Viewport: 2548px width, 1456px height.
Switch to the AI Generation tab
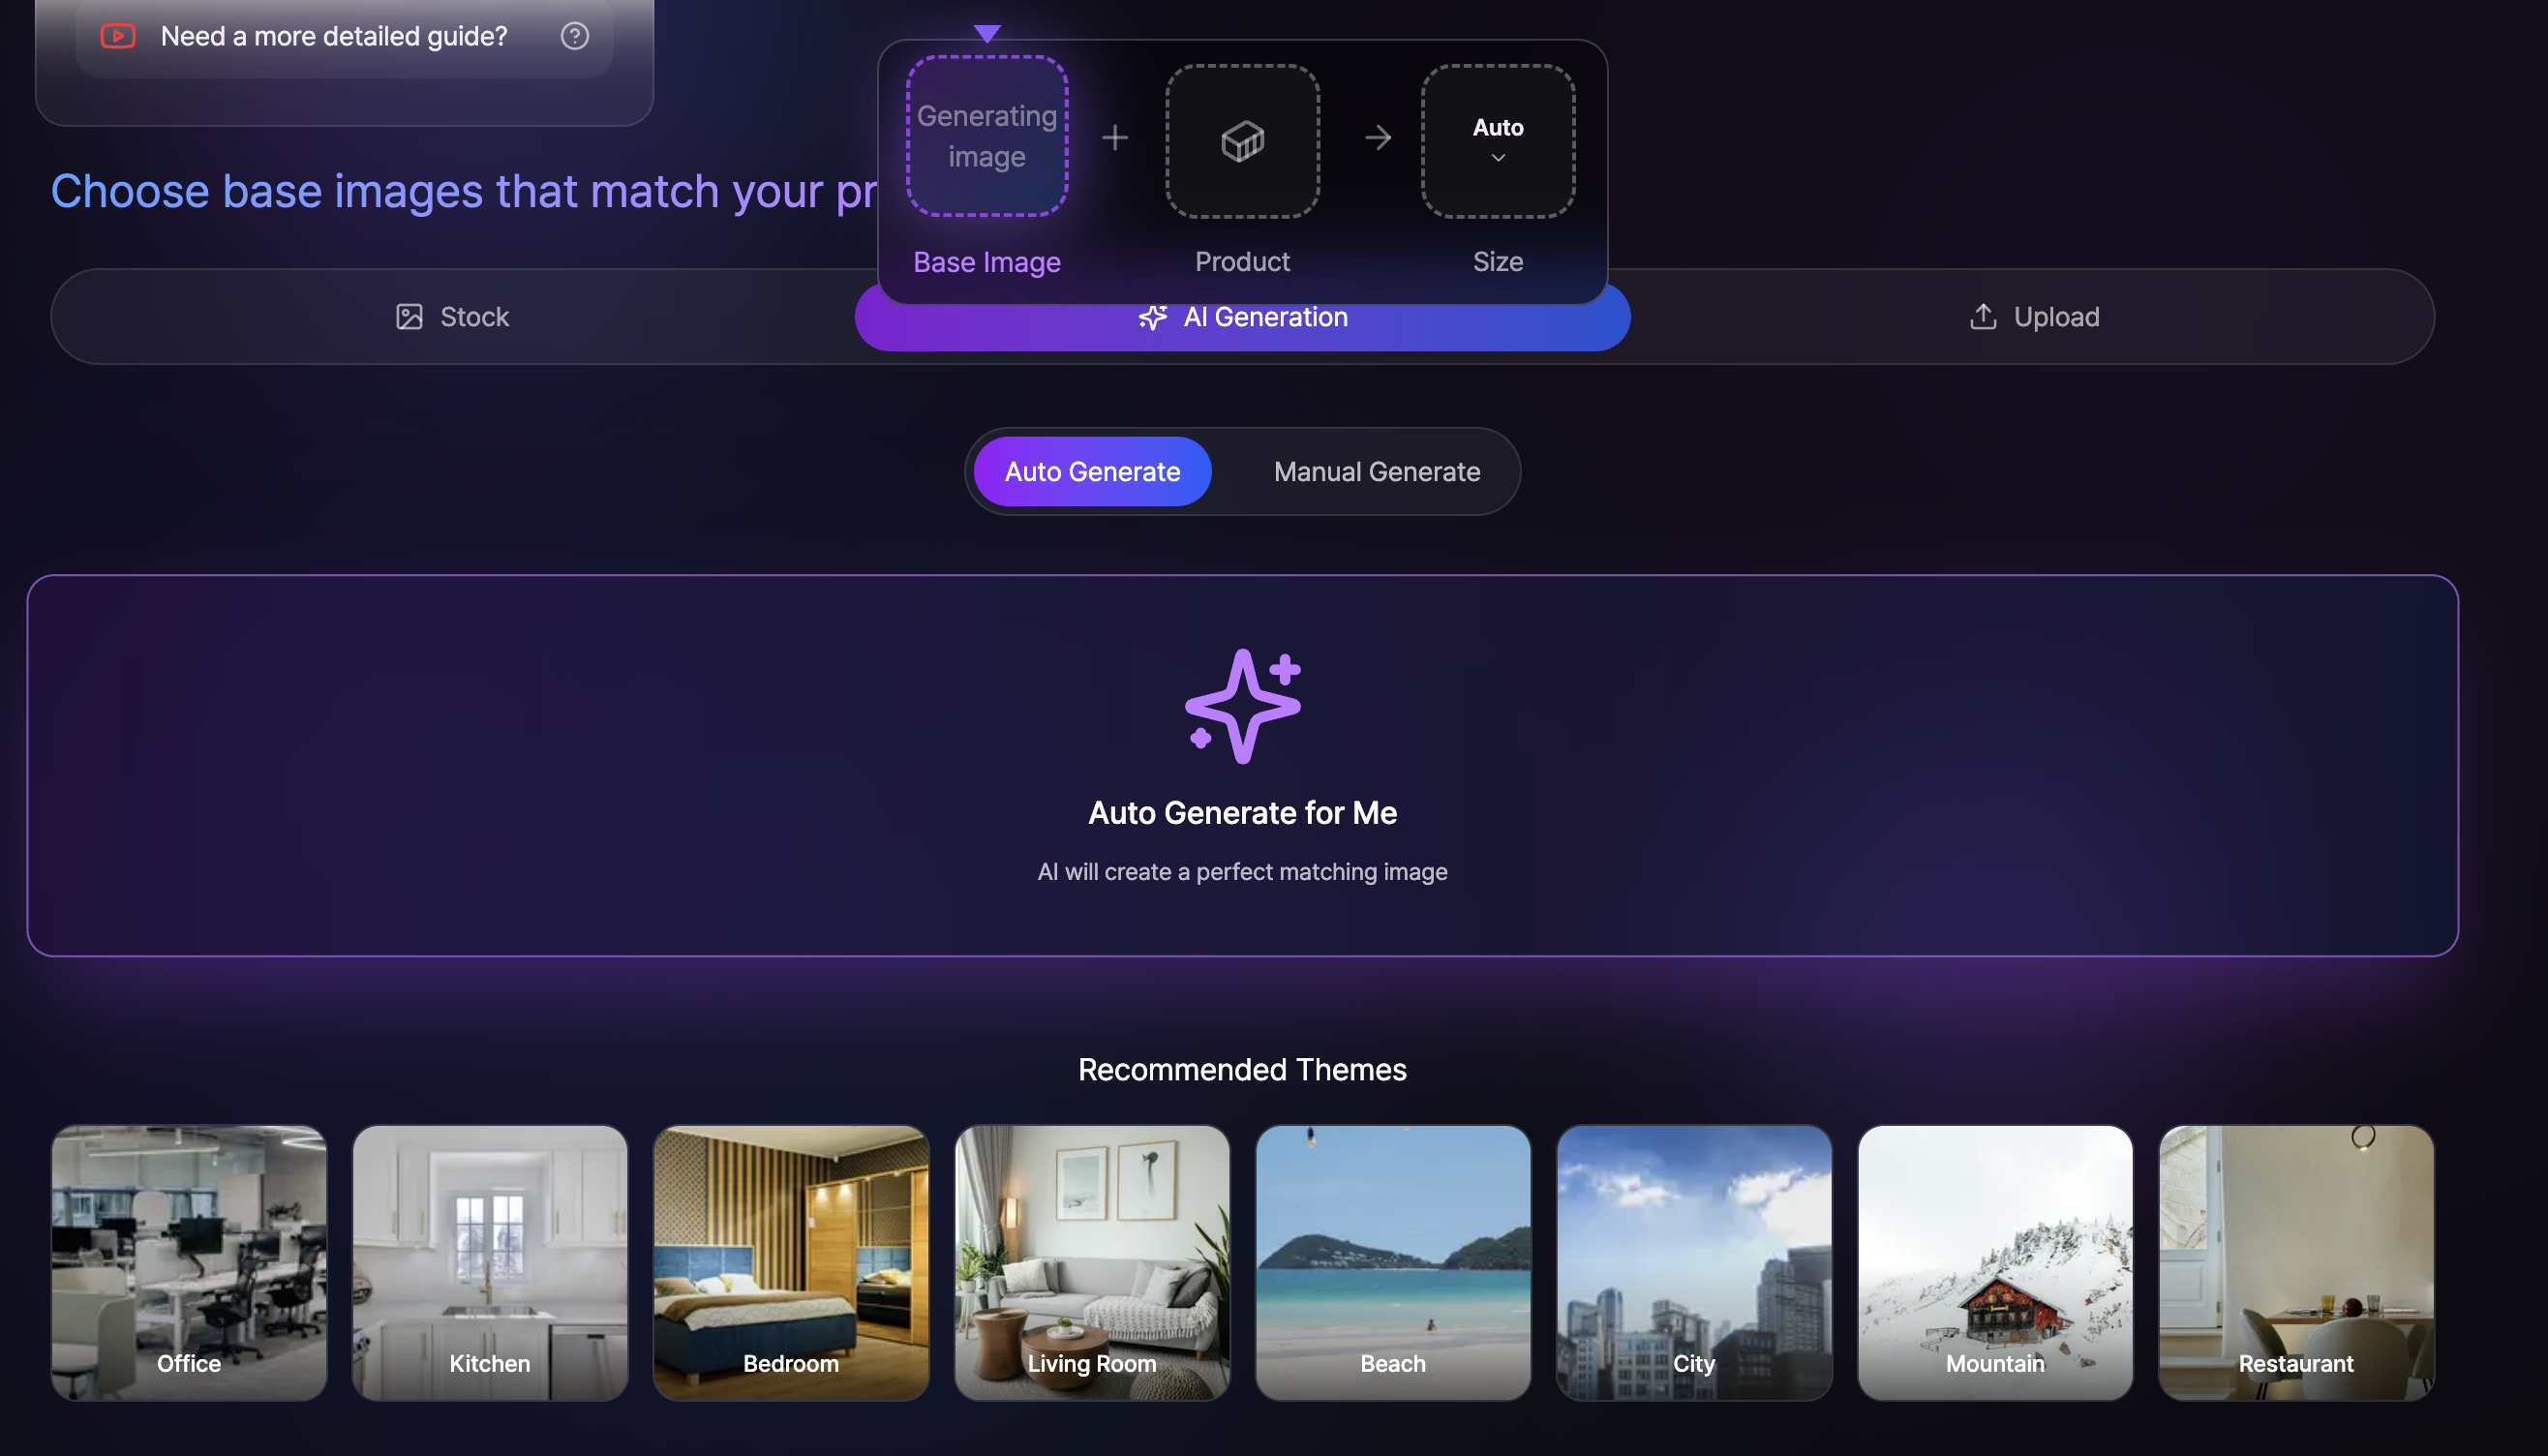pos(1242,317)
